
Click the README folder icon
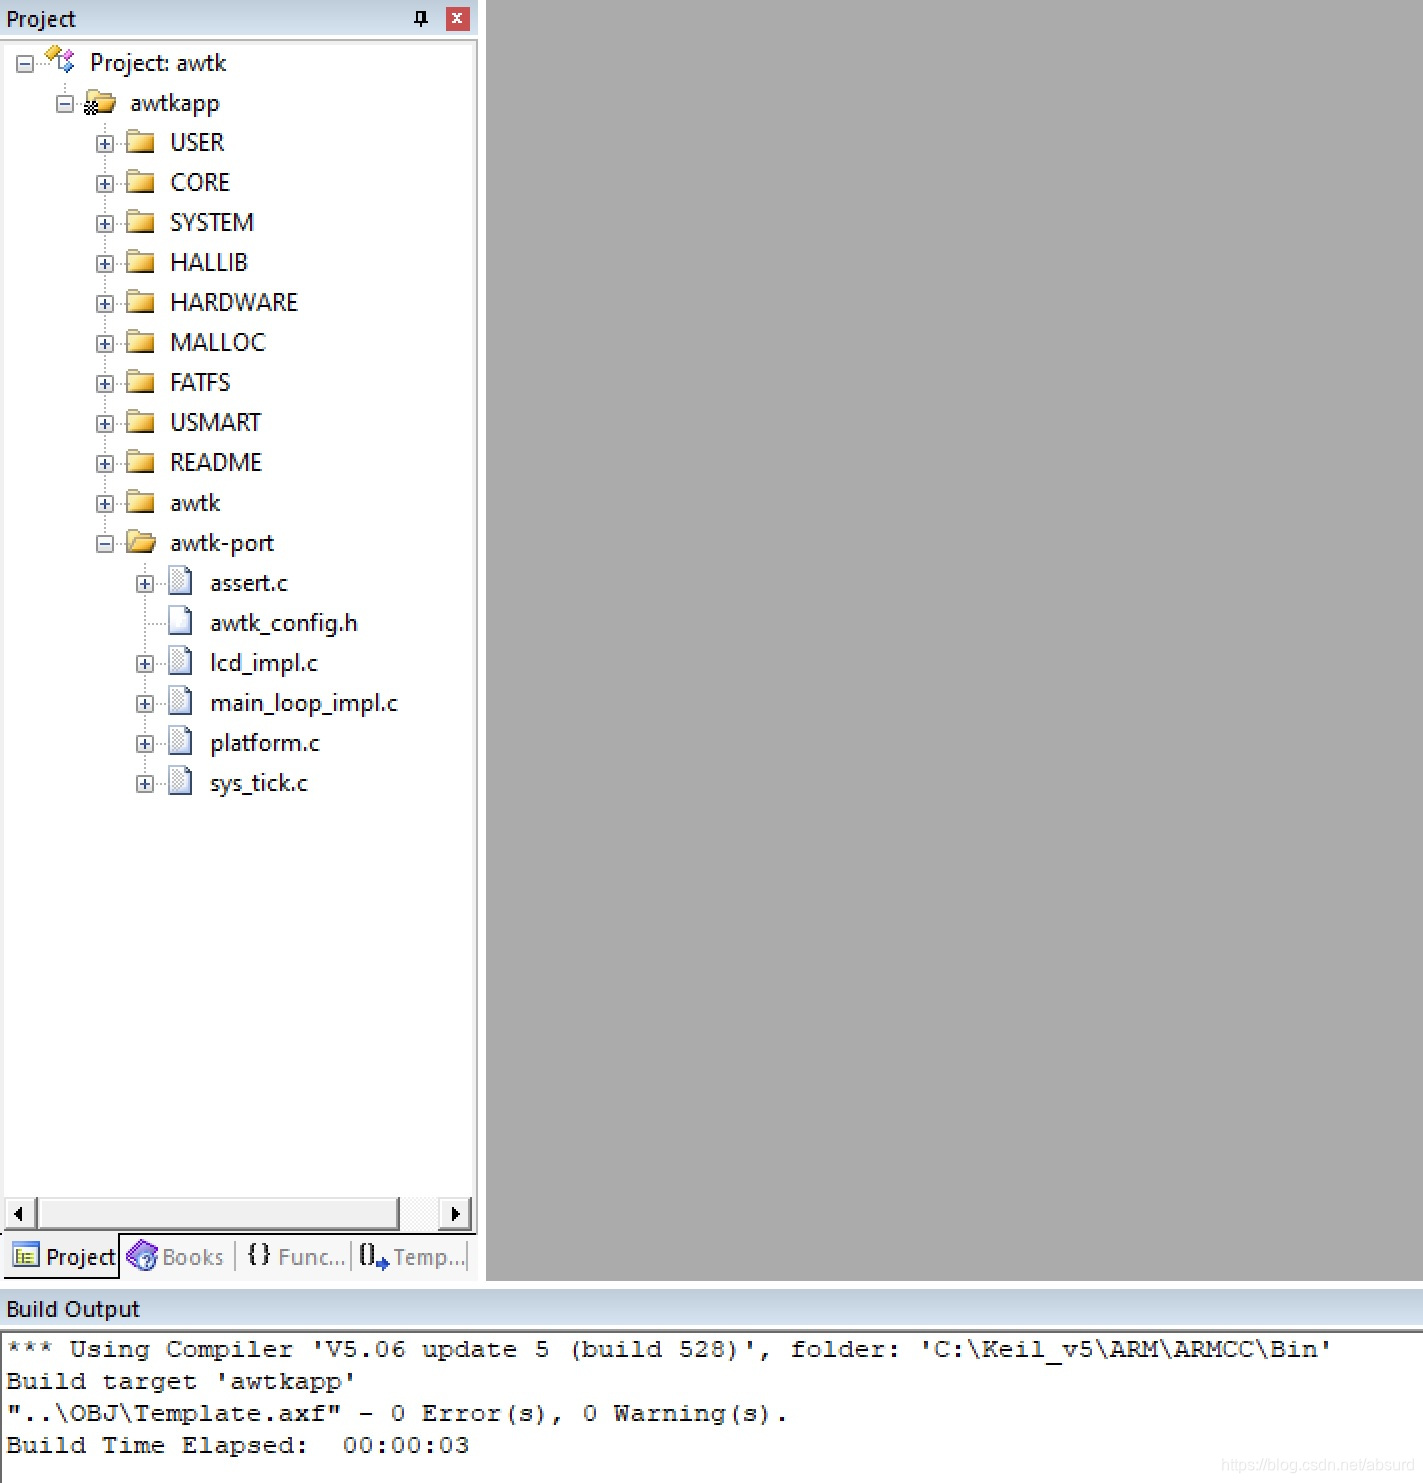pyautogui.click(x=141, y=462)
